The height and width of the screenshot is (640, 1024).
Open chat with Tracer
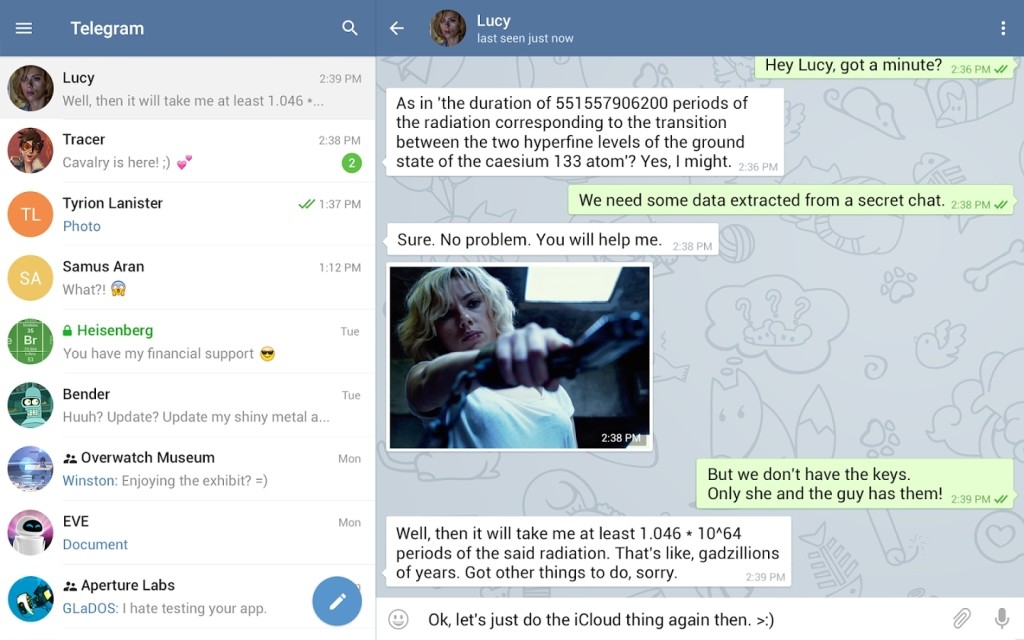point(187,151)
